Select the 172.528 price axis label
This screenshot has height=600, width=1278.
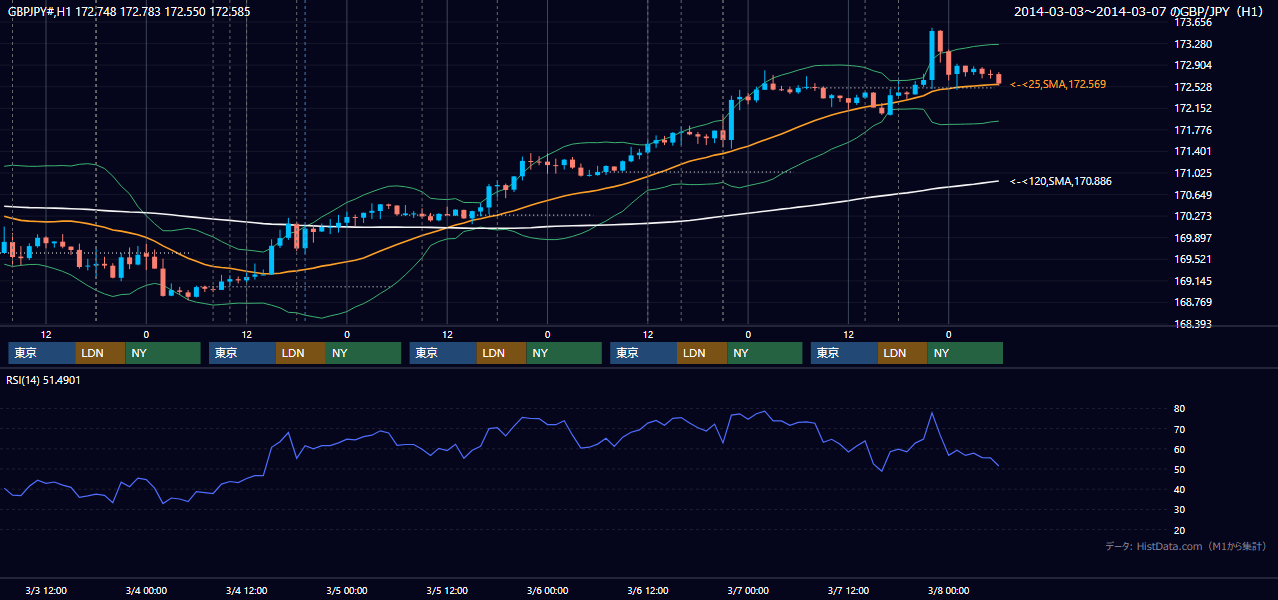[x=1192, y=87]
